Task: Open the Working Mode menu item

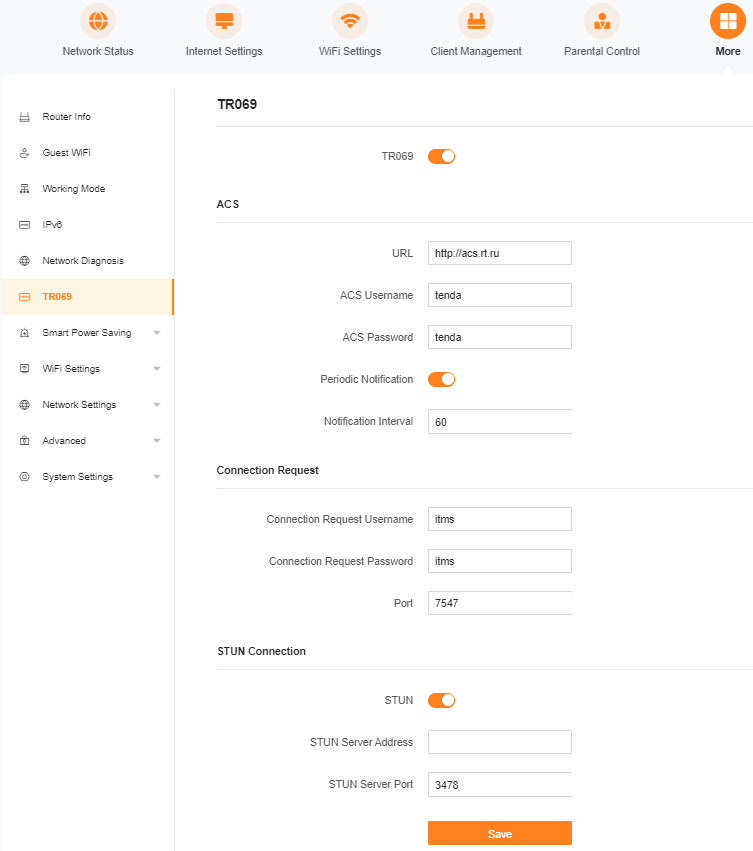Action: 73,189
